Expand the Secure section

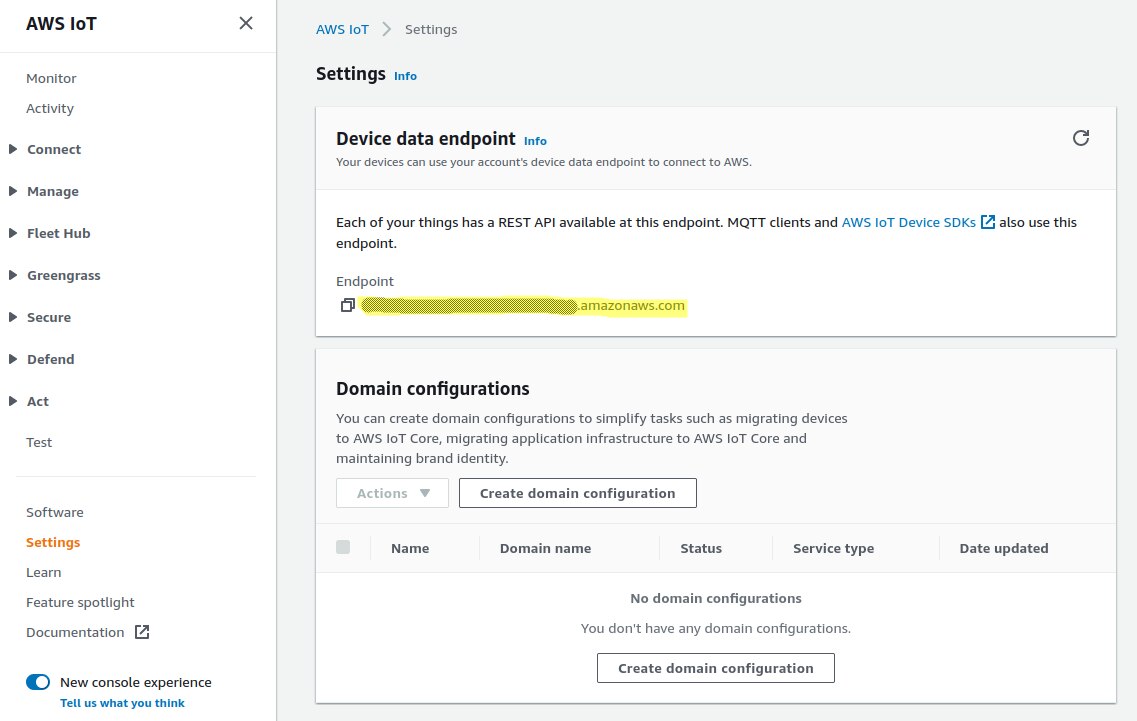(13, 317)
